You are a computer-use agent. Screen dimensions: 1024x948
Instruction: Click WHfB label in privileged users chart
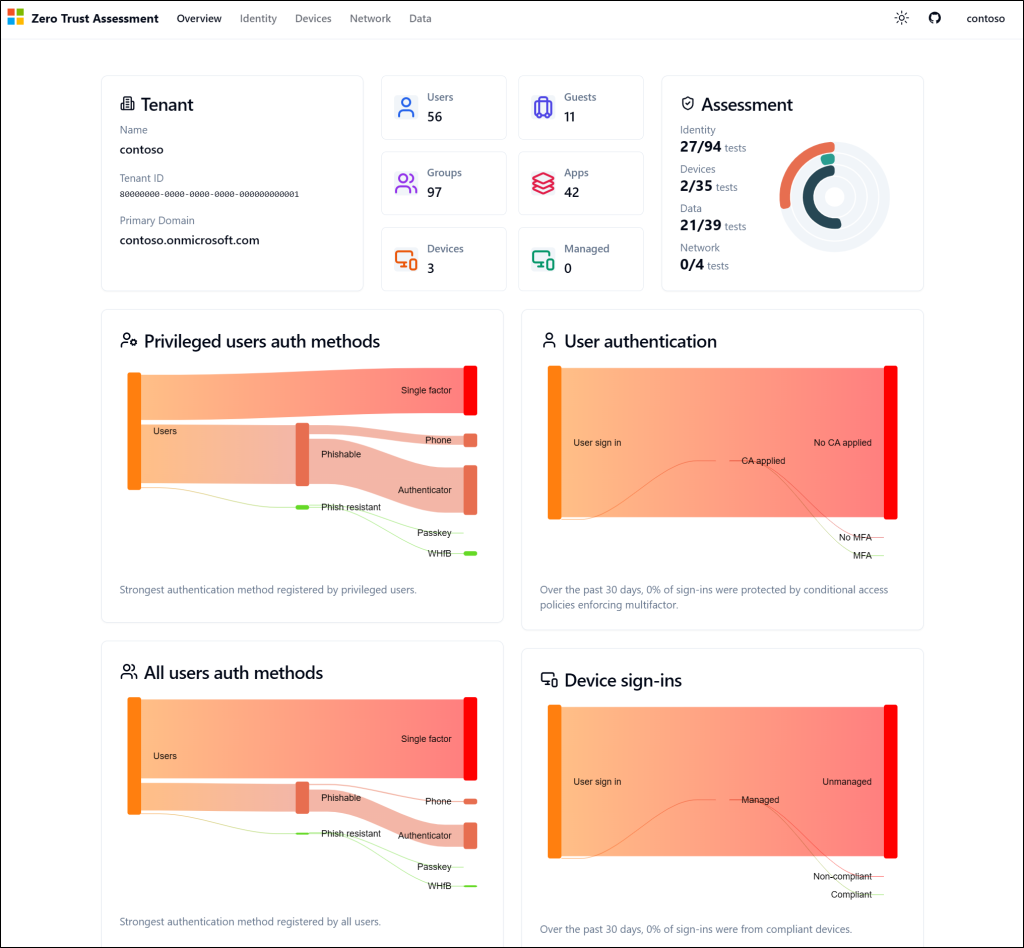click(439, 554)
